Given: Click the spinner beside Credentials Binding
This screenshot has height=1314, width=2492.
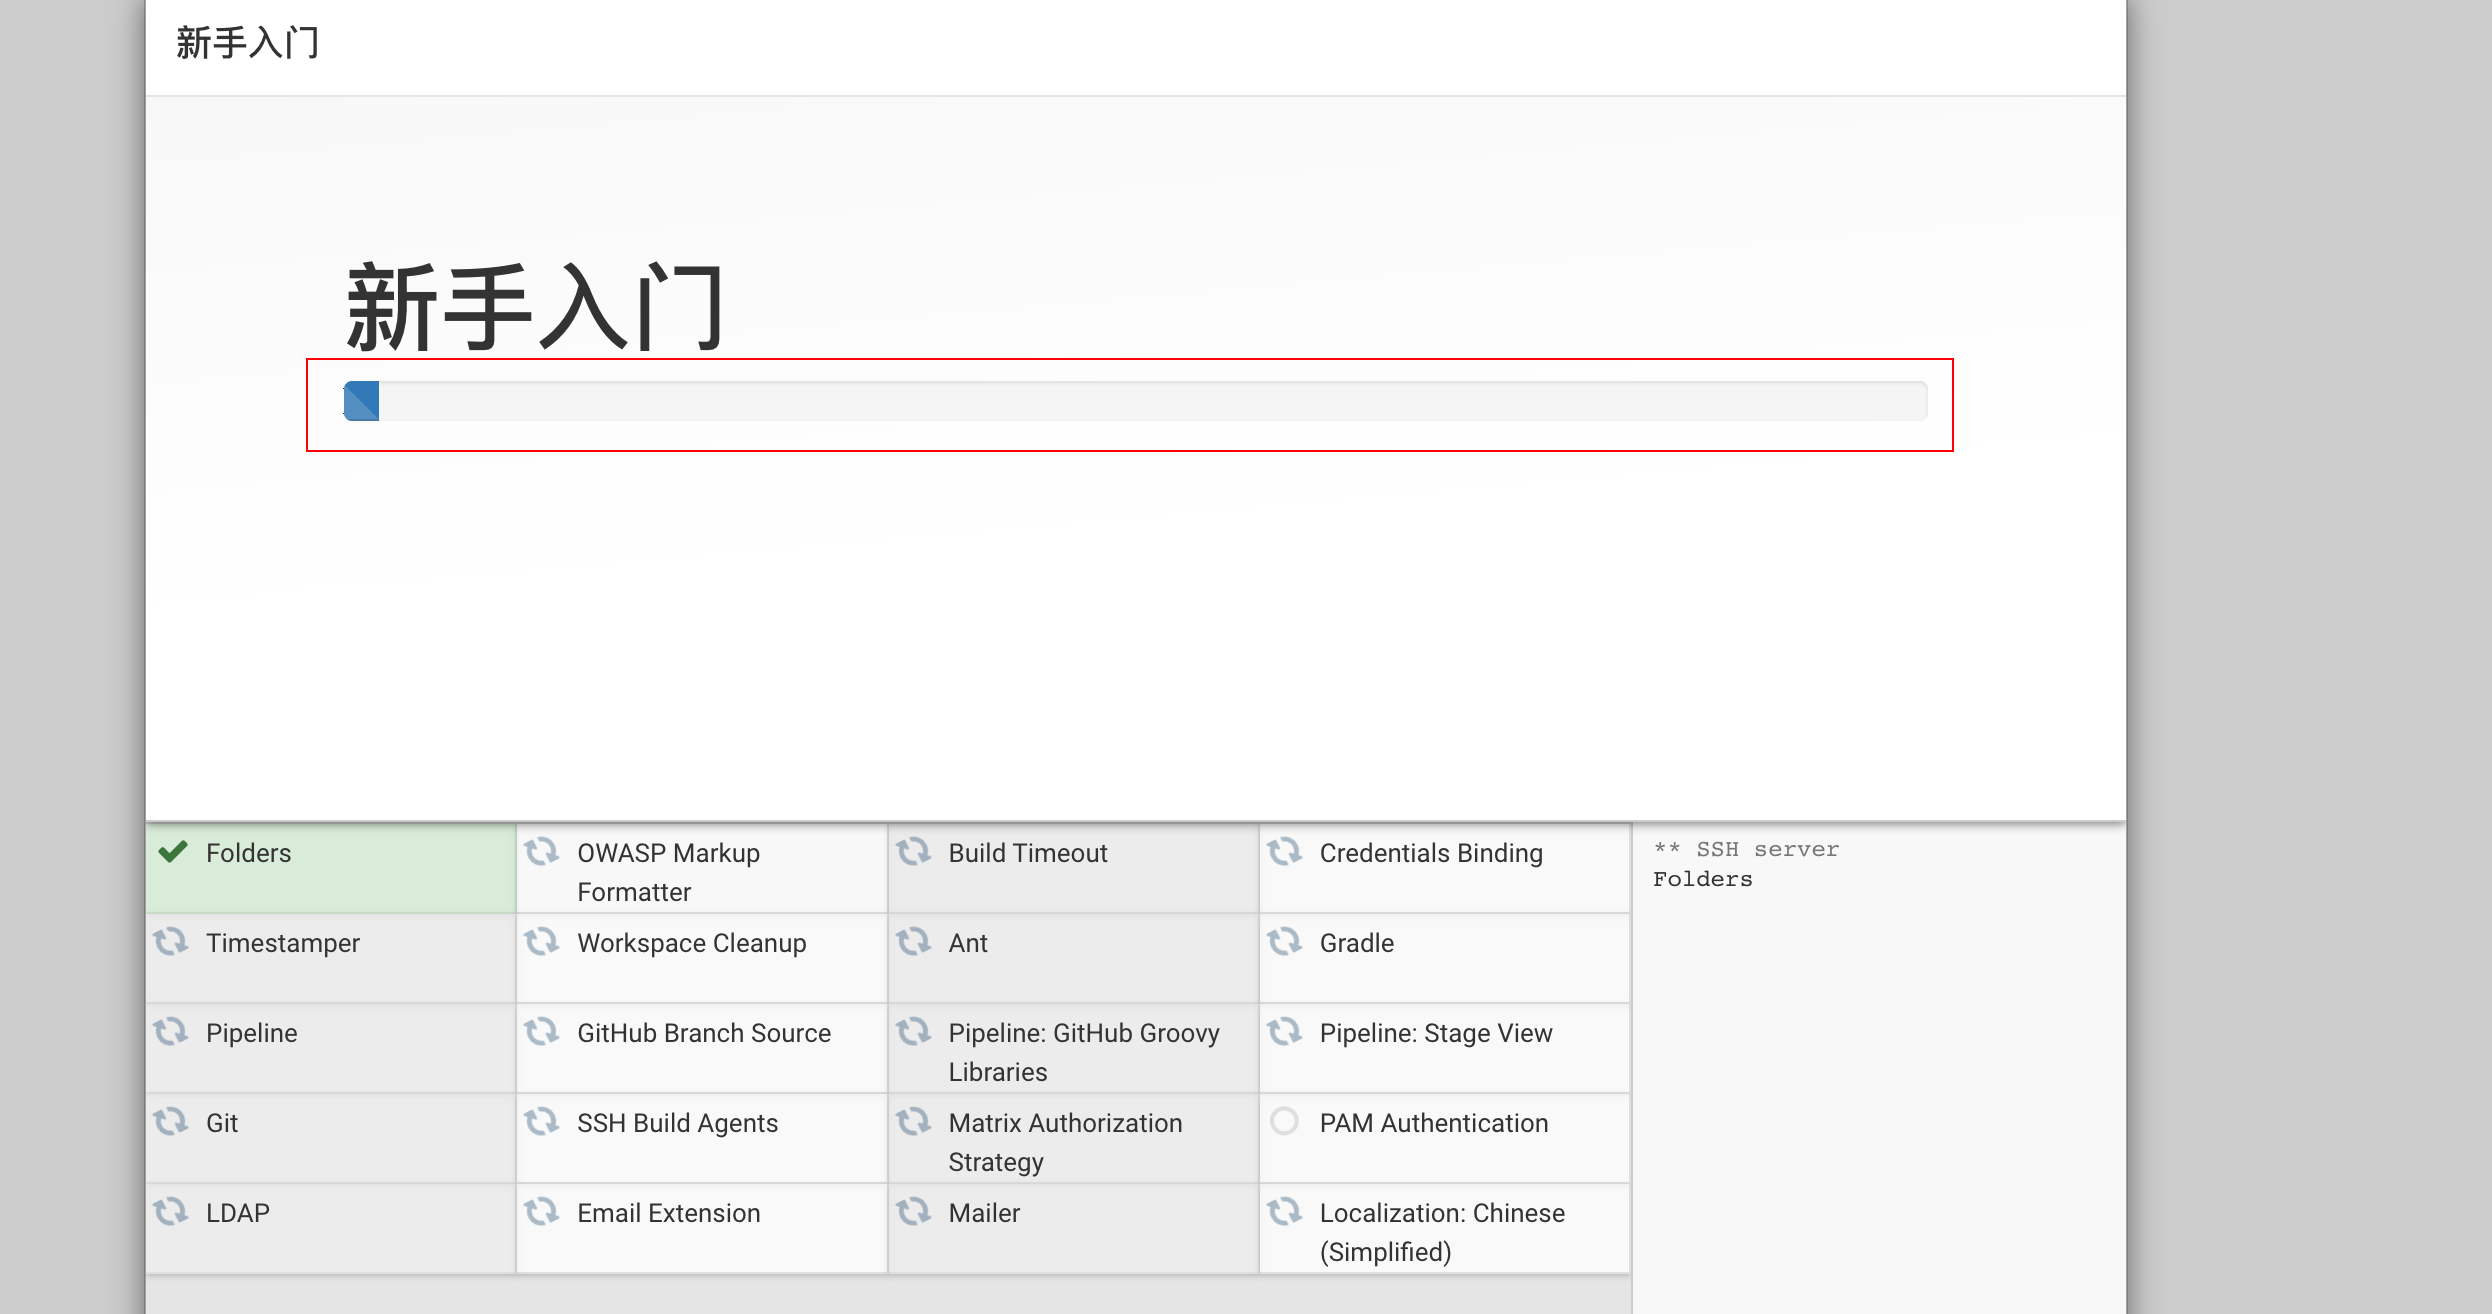Looking at the screenshot, I should click(x=1285, y=852).
